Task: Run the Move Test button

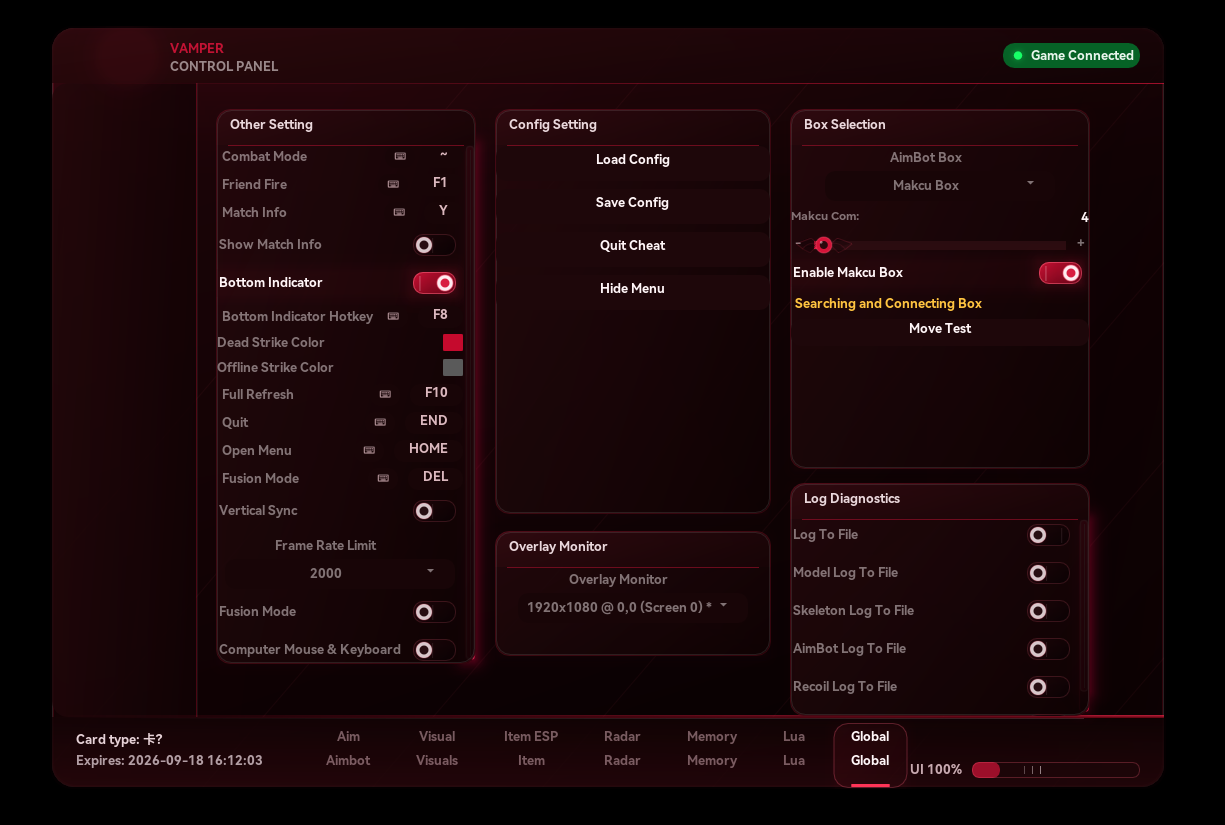Action: [x=940, y=329]
